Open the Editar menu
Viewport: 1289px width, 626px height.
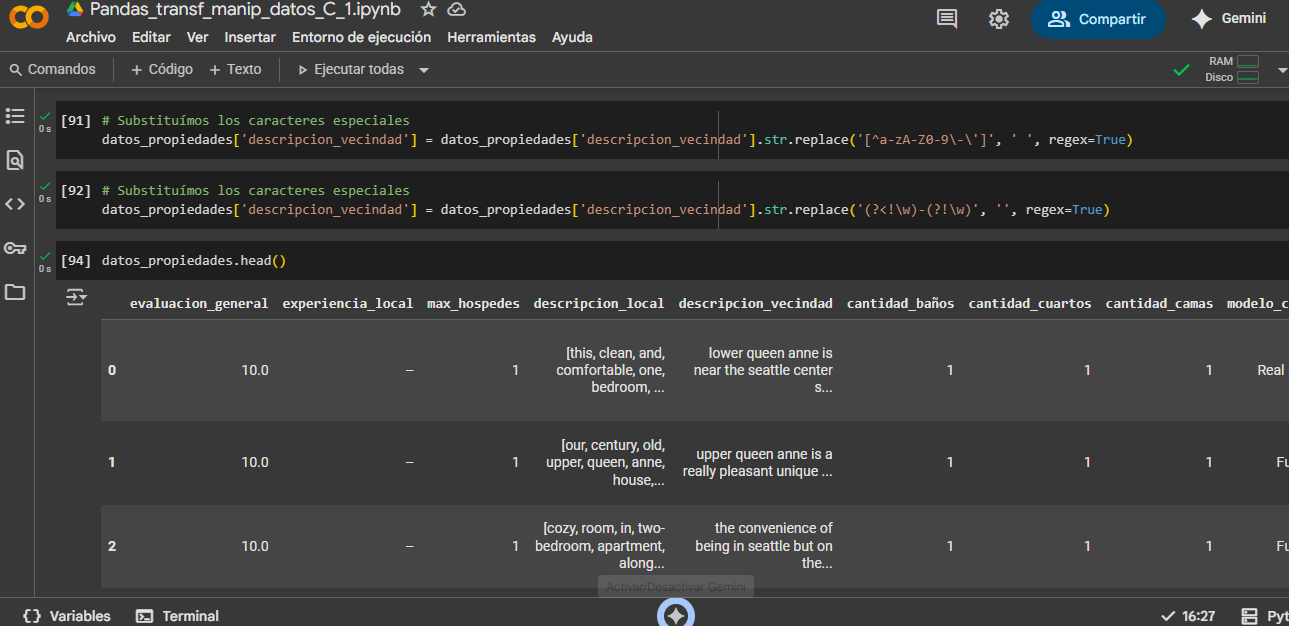click(151, 37)
